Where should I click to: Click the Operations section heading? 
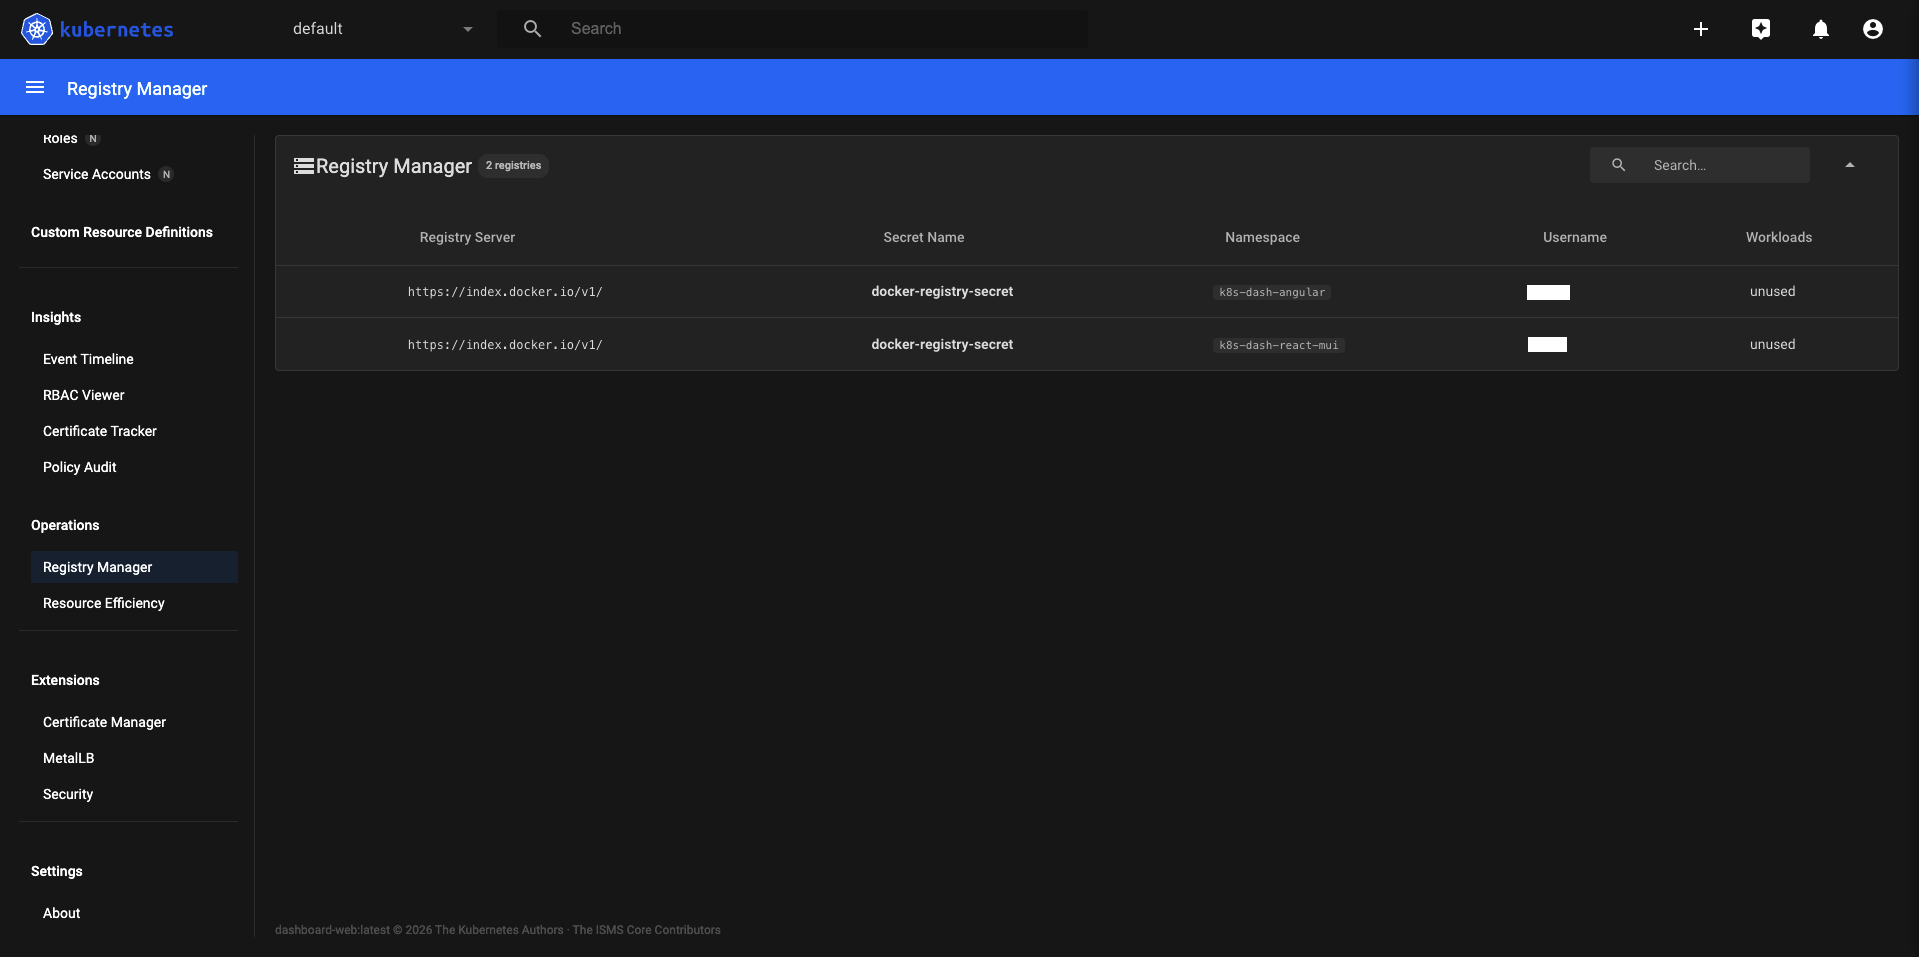click(65, 525)
